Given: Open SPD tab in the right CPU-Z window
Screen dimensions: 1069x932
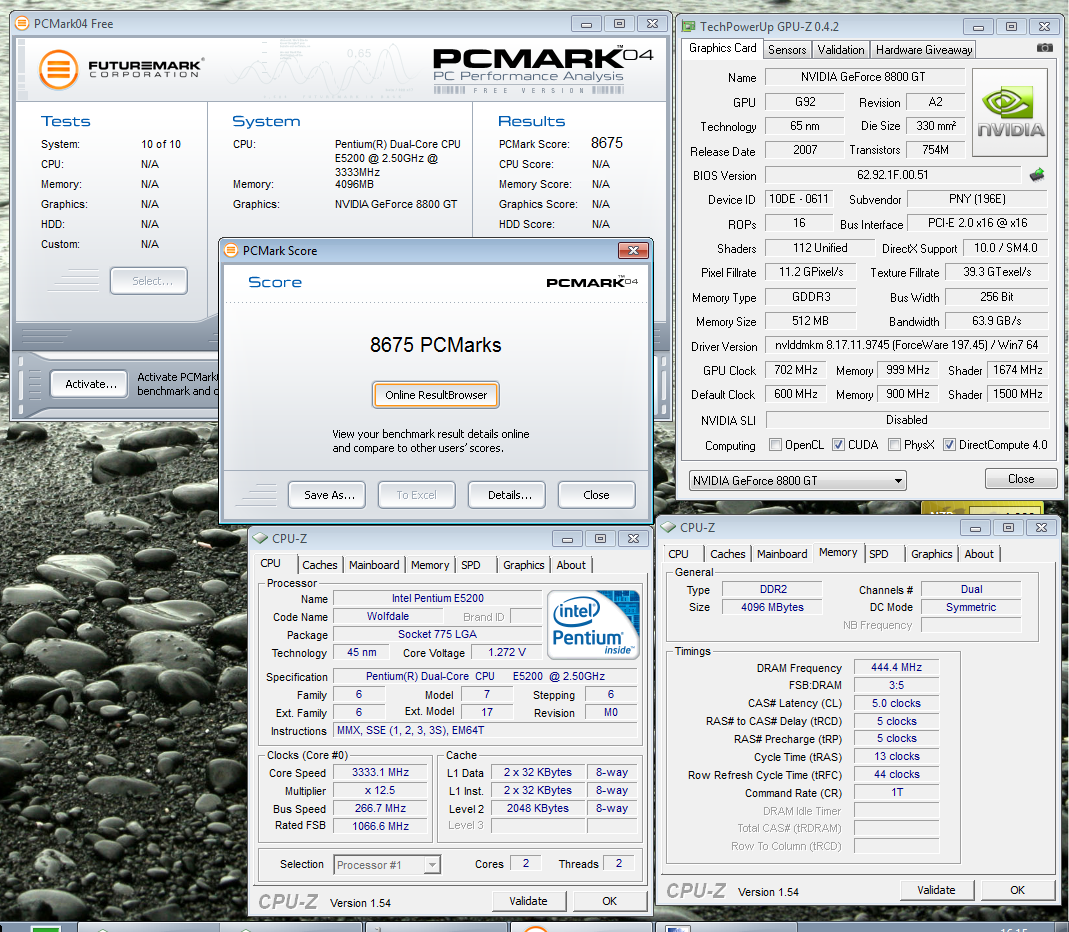Looking at the screenshot, I should point(879,554).
